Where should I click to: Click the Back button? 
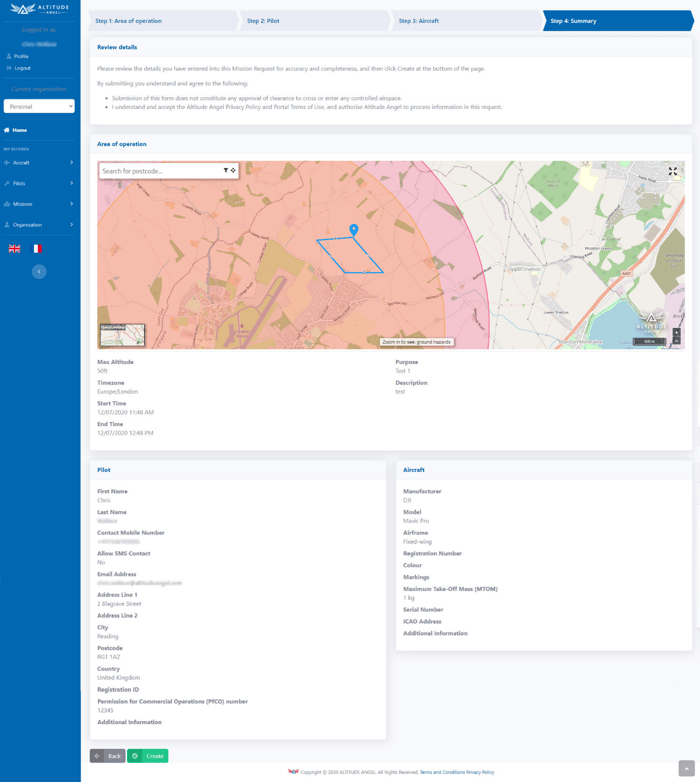click(x=107, y=756)
